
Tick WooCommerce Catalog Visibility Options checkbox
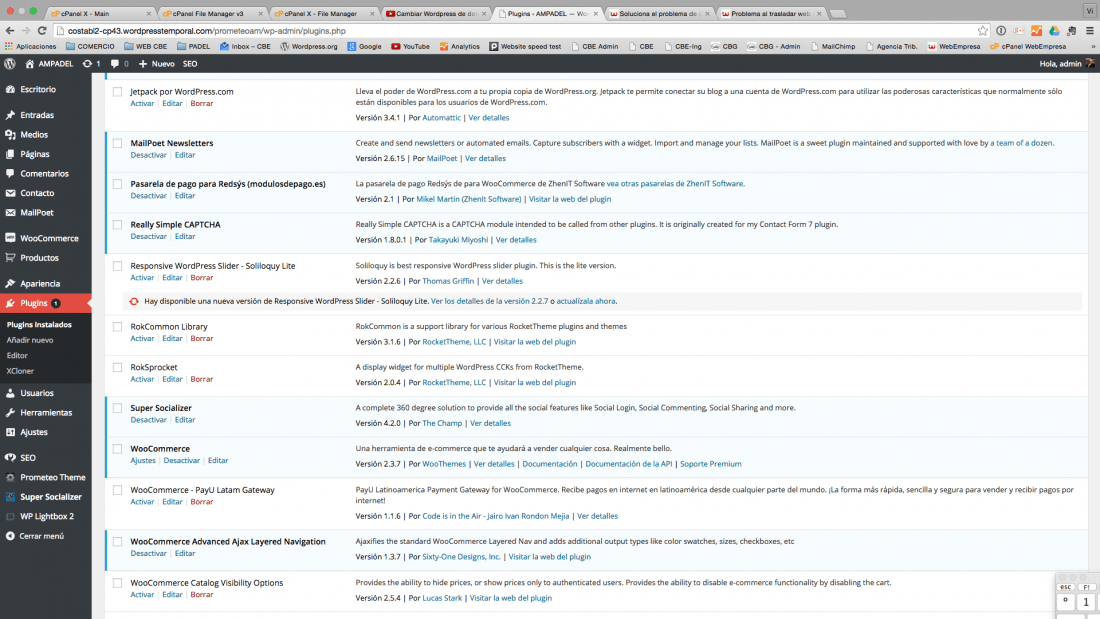click(x=117, y=583)
